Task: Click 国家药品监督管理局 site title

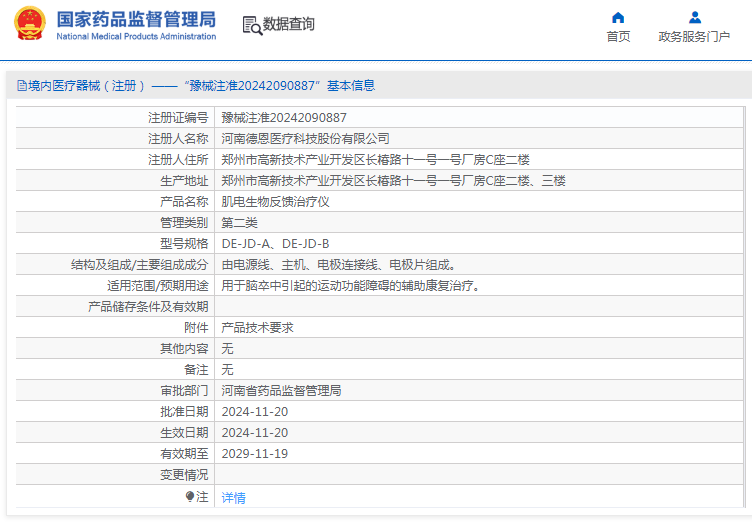Action: pos(136,20)
